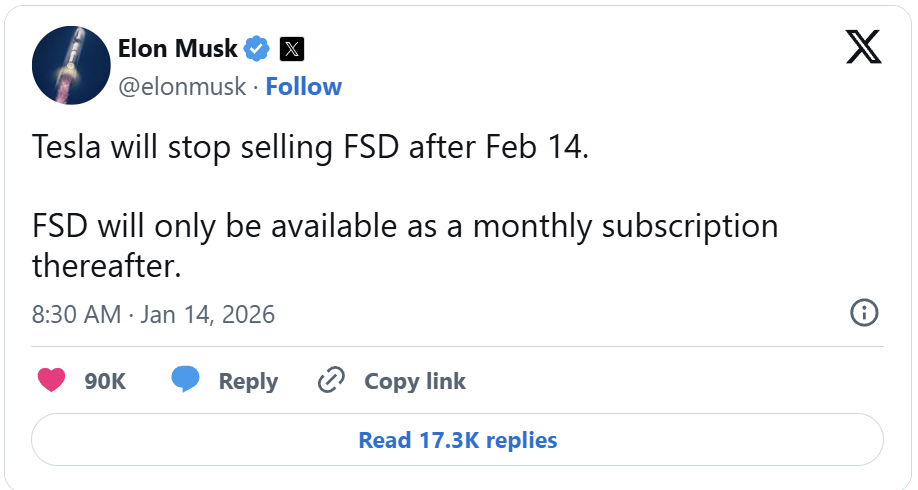Open the 8:30 AM Jan 14, 2026 timestamp
The width and height of the screenshot is (918, 490).
153,314
